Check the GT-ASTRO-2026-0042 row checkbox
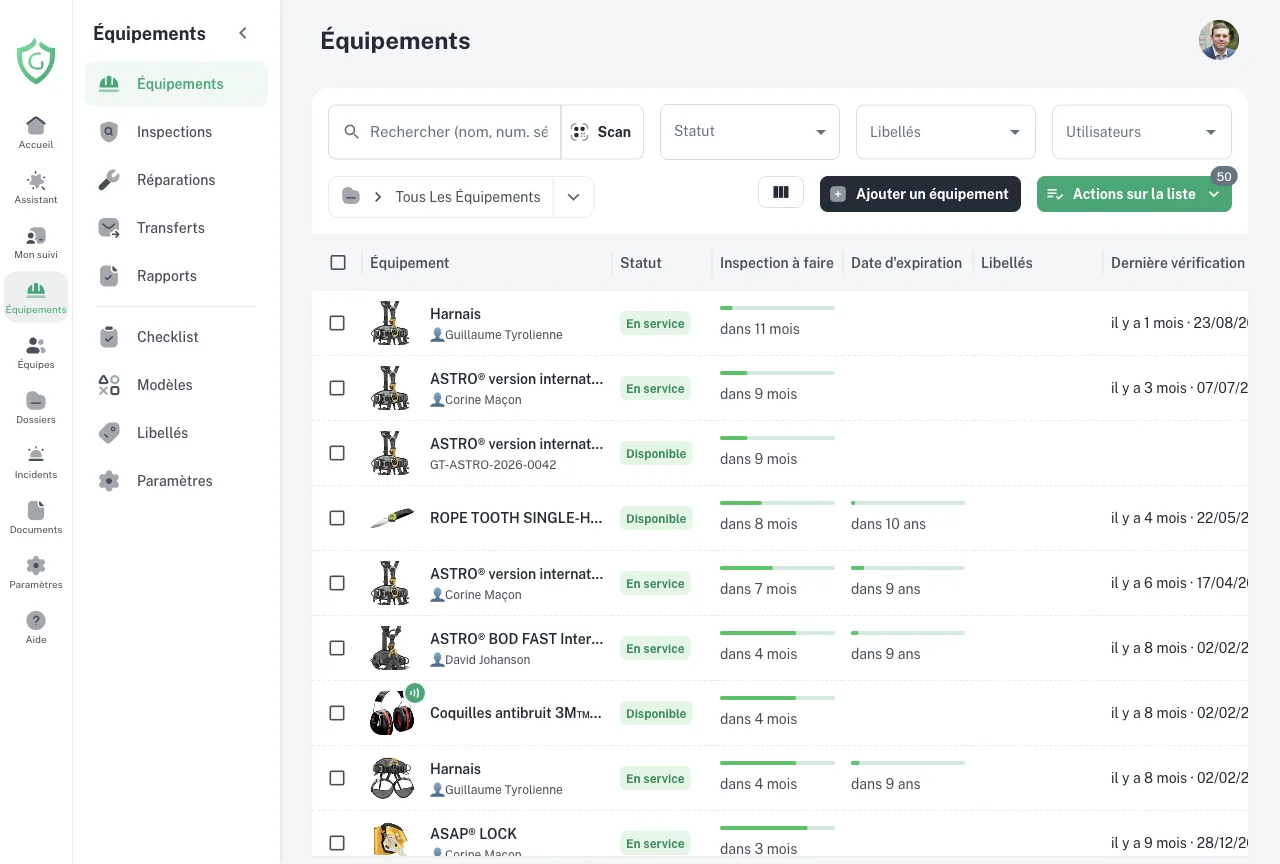The width and height of the screenshot is (1280, 864). pos(337,453)
